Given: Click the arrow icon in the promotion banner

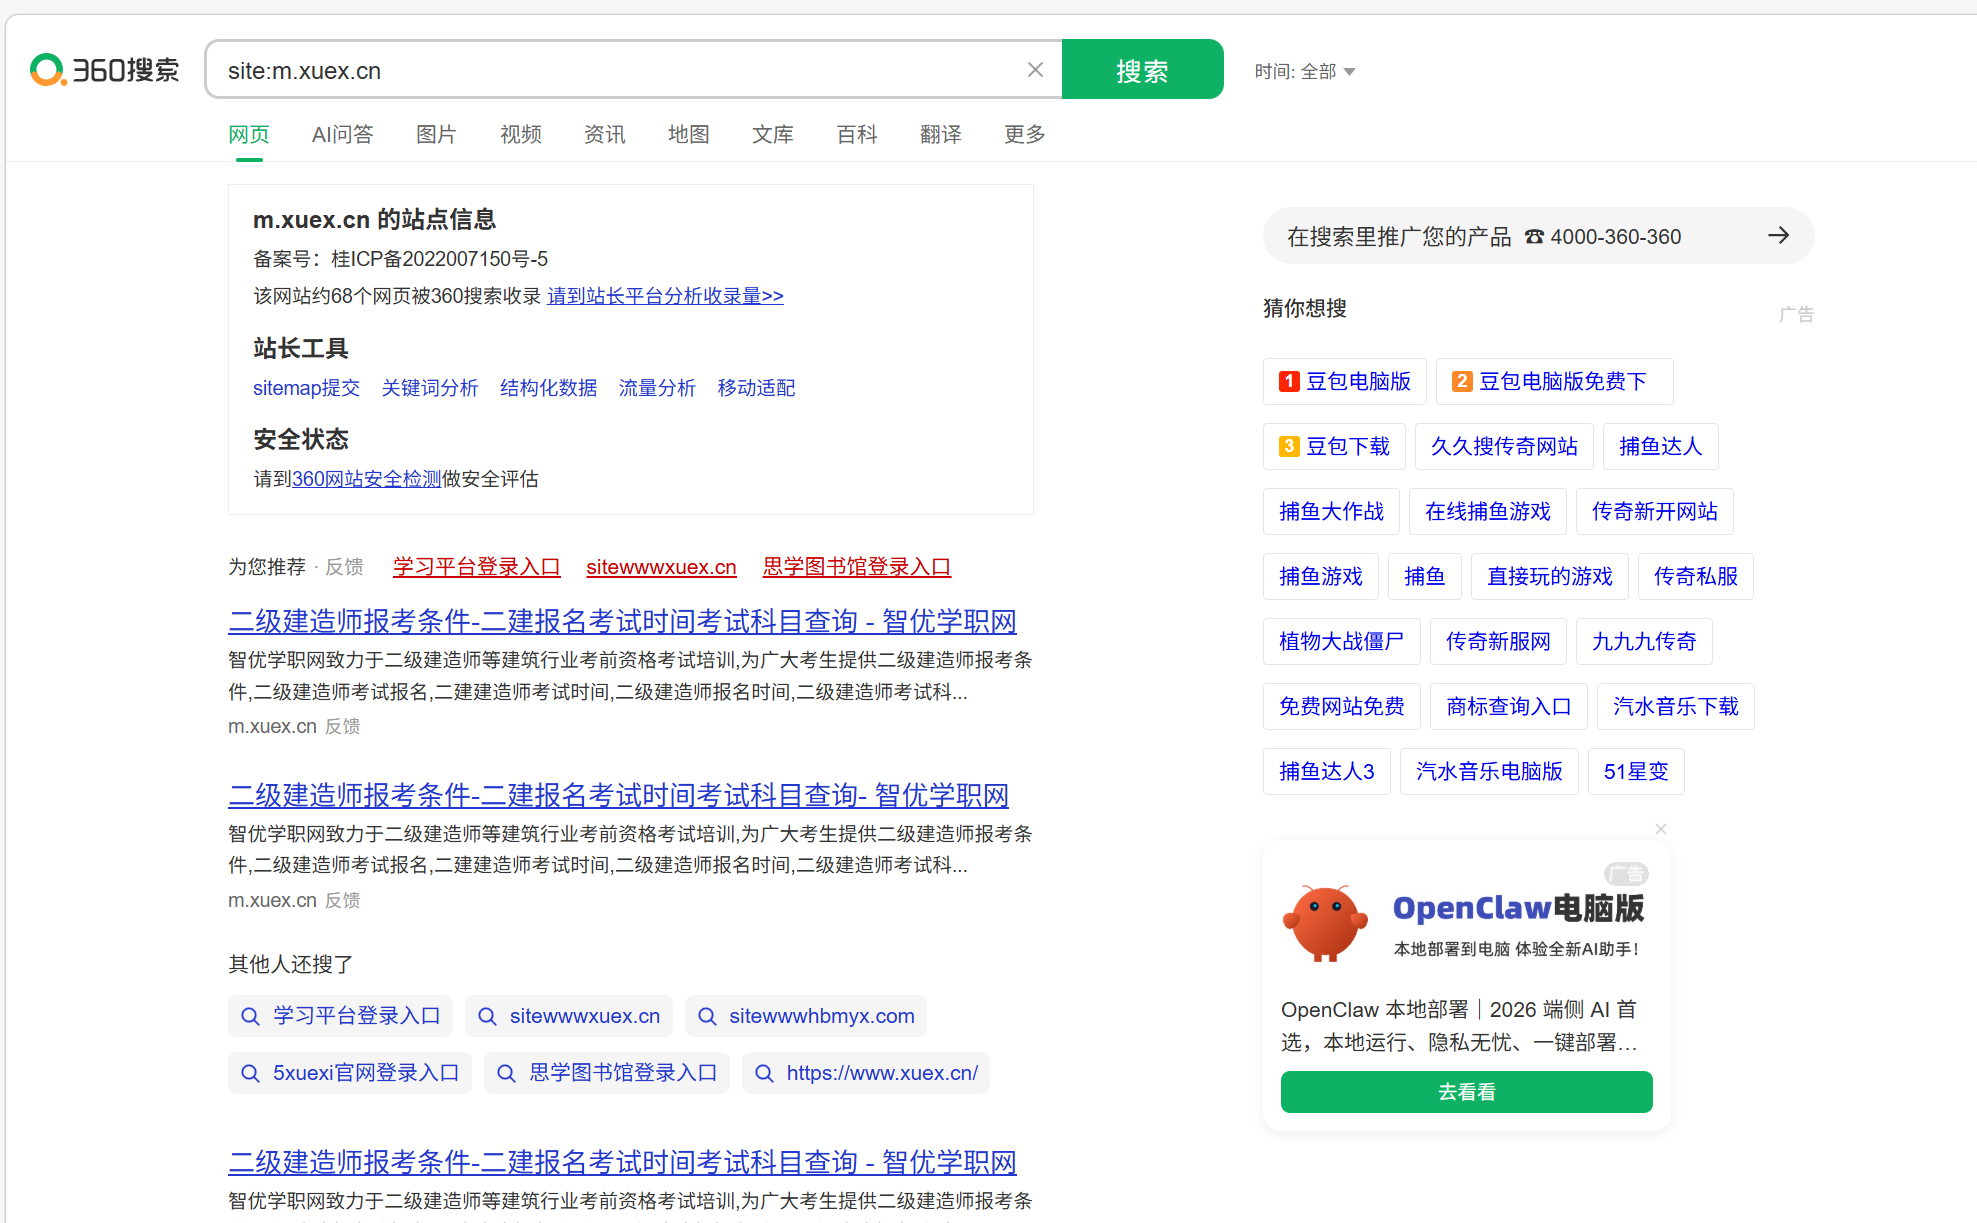Looking at the screenshot, I should pos(1778,236).
